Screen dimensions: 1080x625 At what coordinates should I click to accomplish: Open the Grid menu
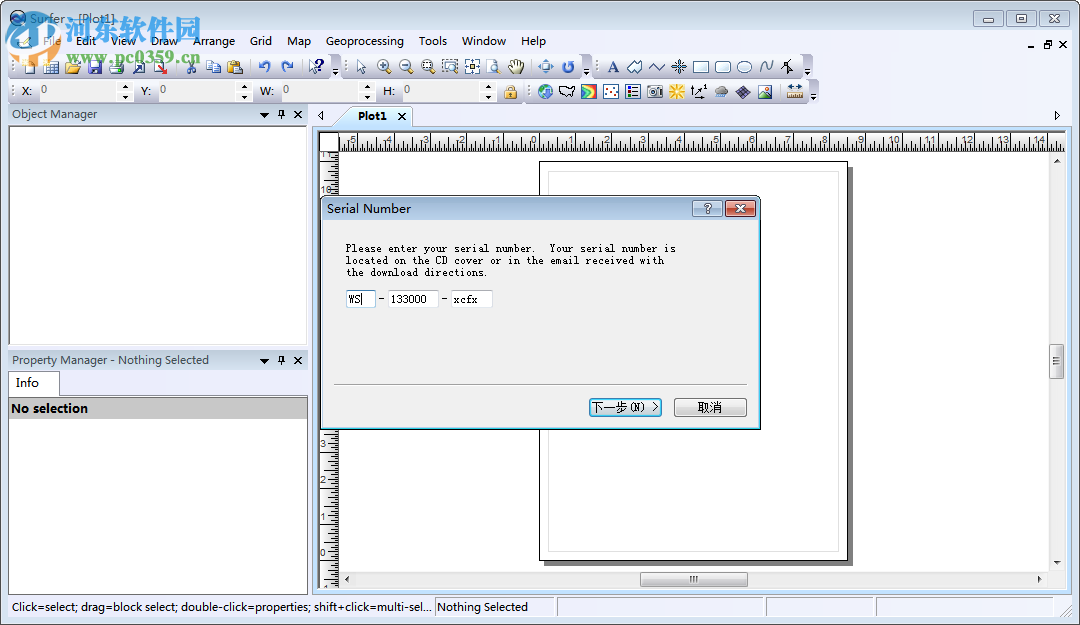coord(260,41)
